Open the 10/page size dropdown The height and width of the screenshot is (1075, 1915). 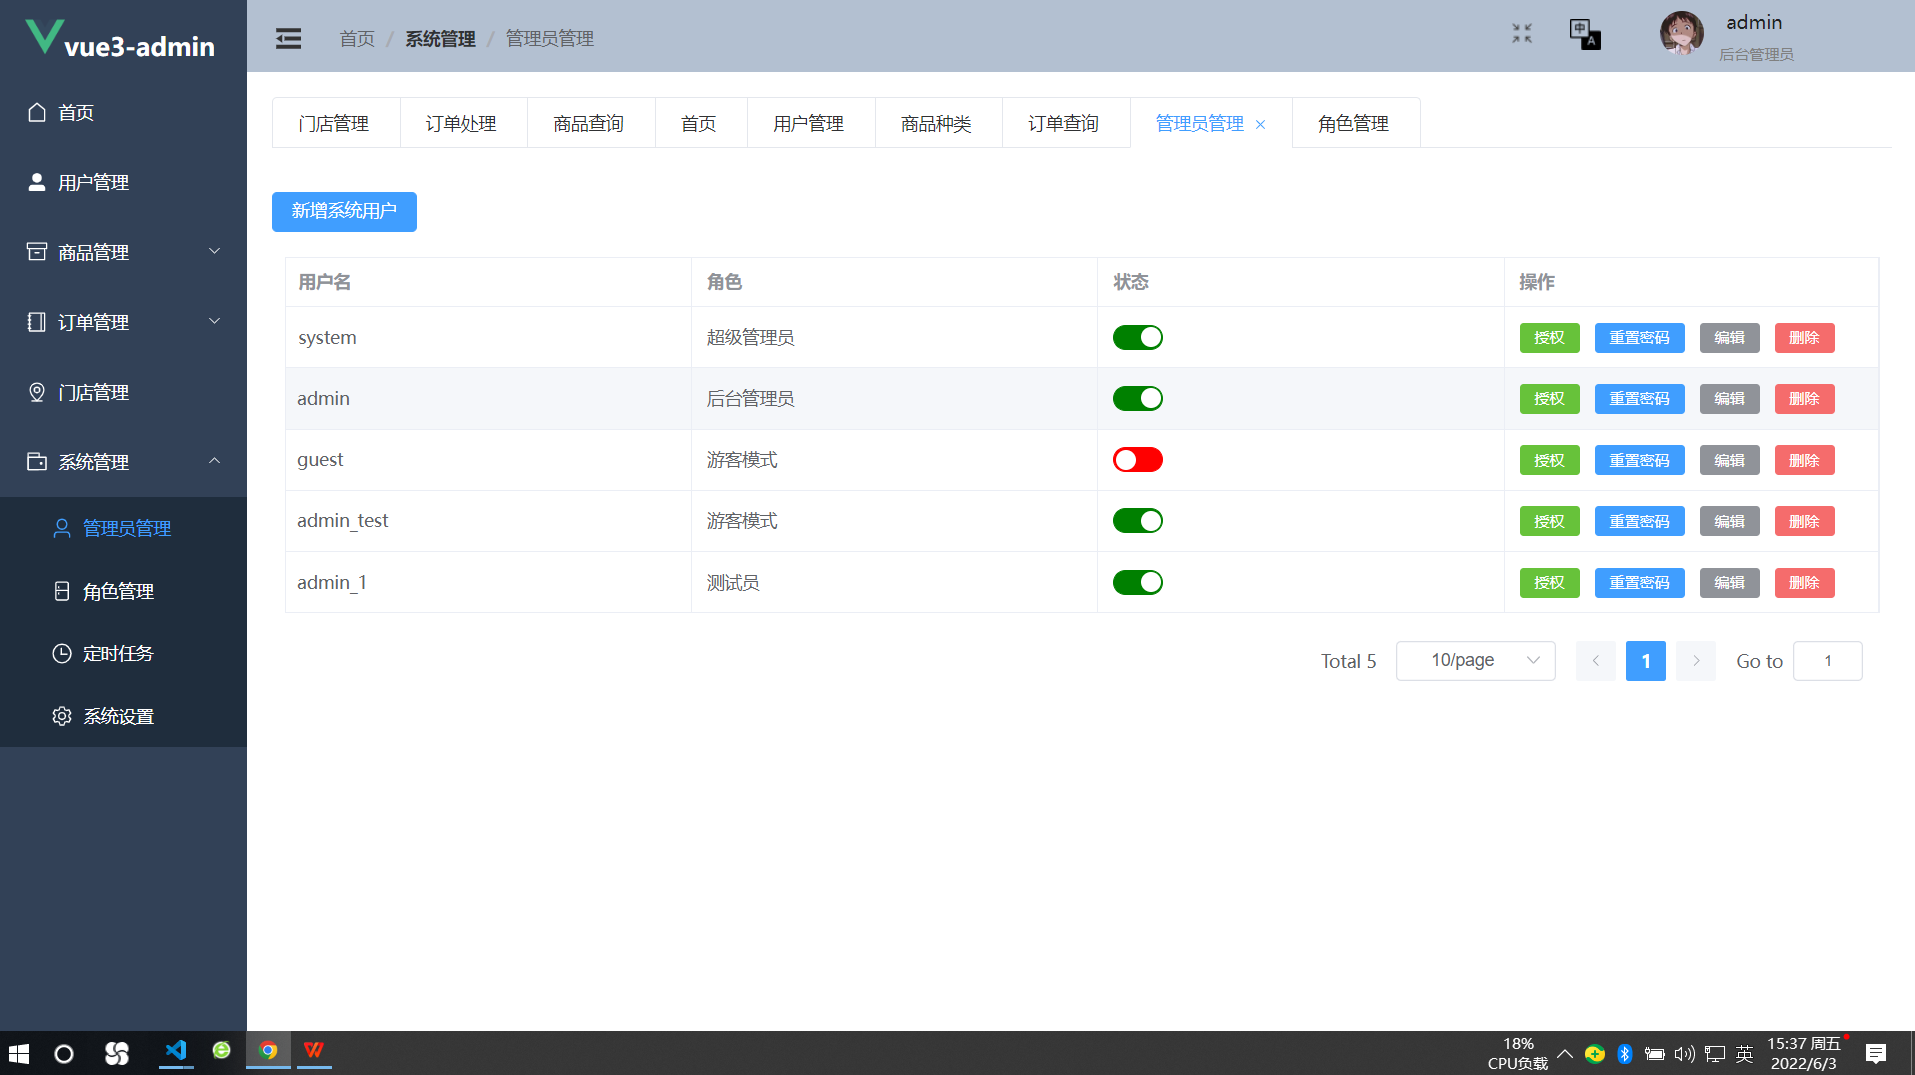click(1475, 661)
